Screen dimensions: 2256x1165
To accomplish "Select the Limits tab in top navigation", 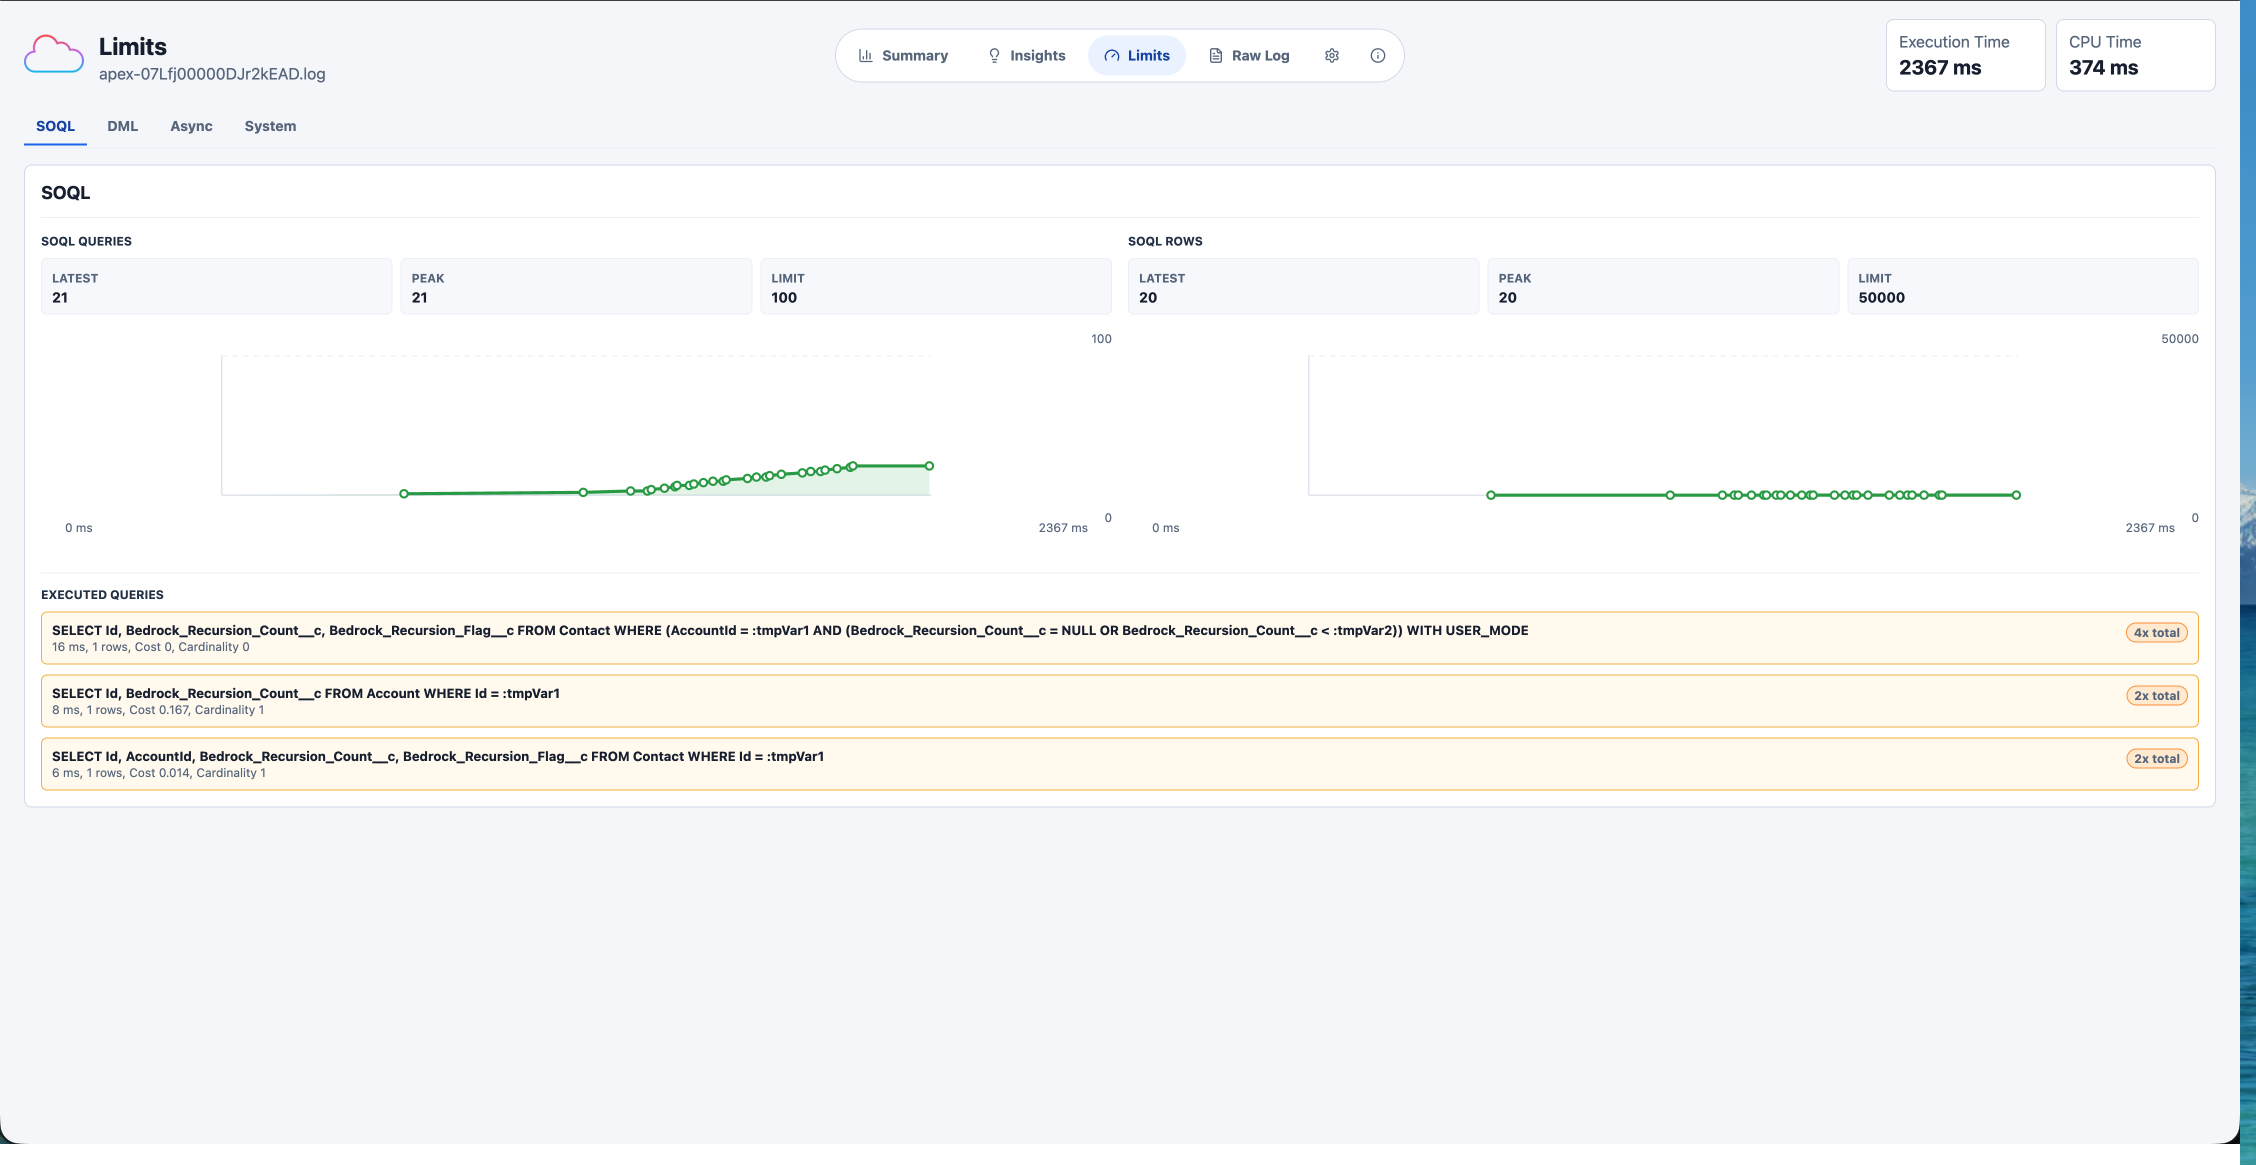I will point(1137,56).
